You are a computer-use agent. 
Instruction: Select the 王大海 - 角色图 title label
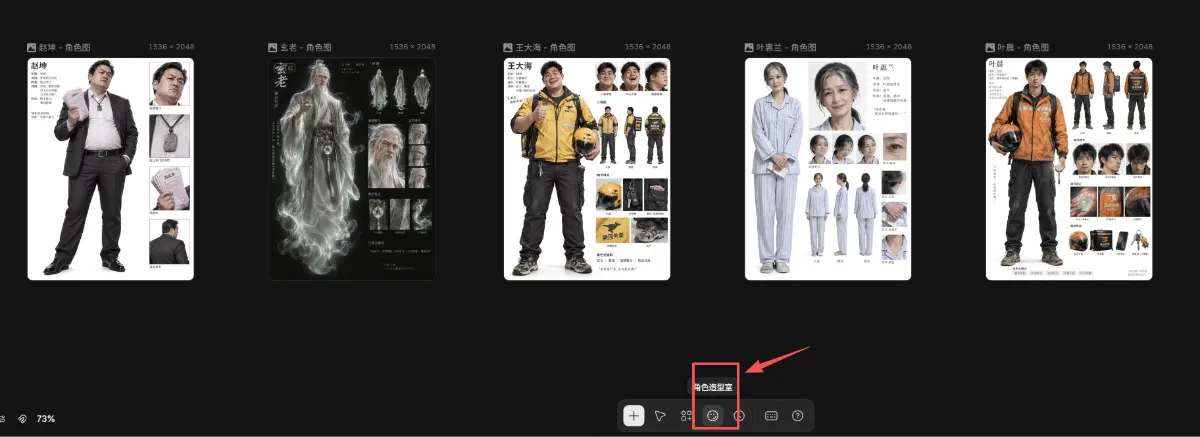pos(543,47)
